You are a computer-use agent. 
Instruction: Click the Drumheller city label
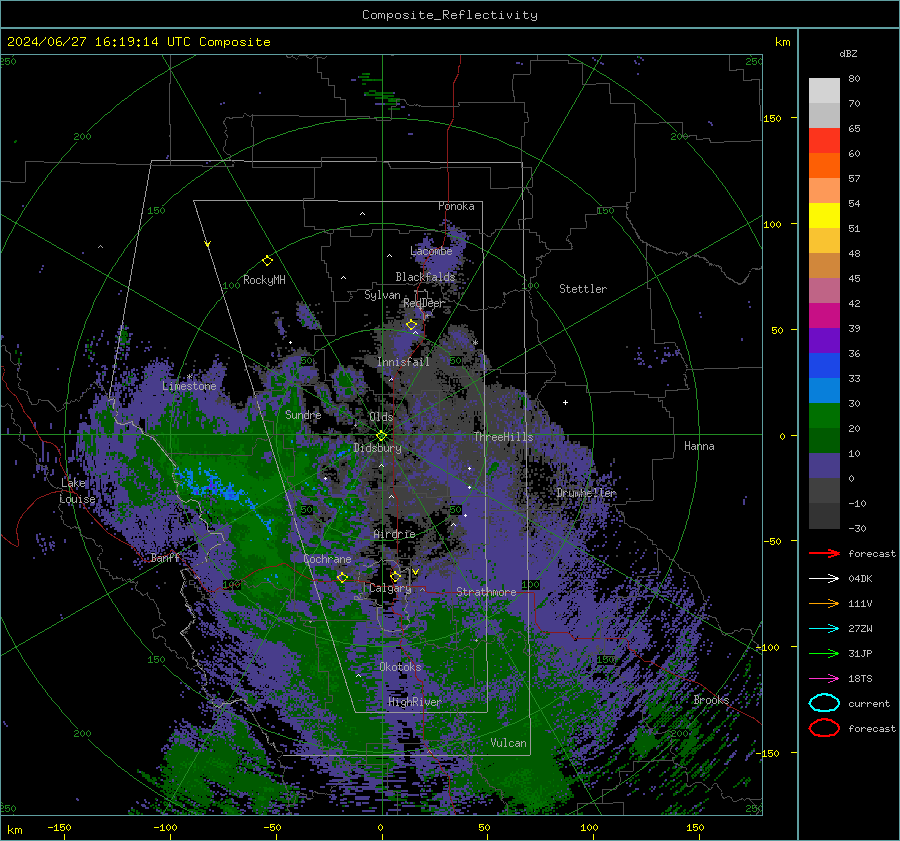coord(586,493)
